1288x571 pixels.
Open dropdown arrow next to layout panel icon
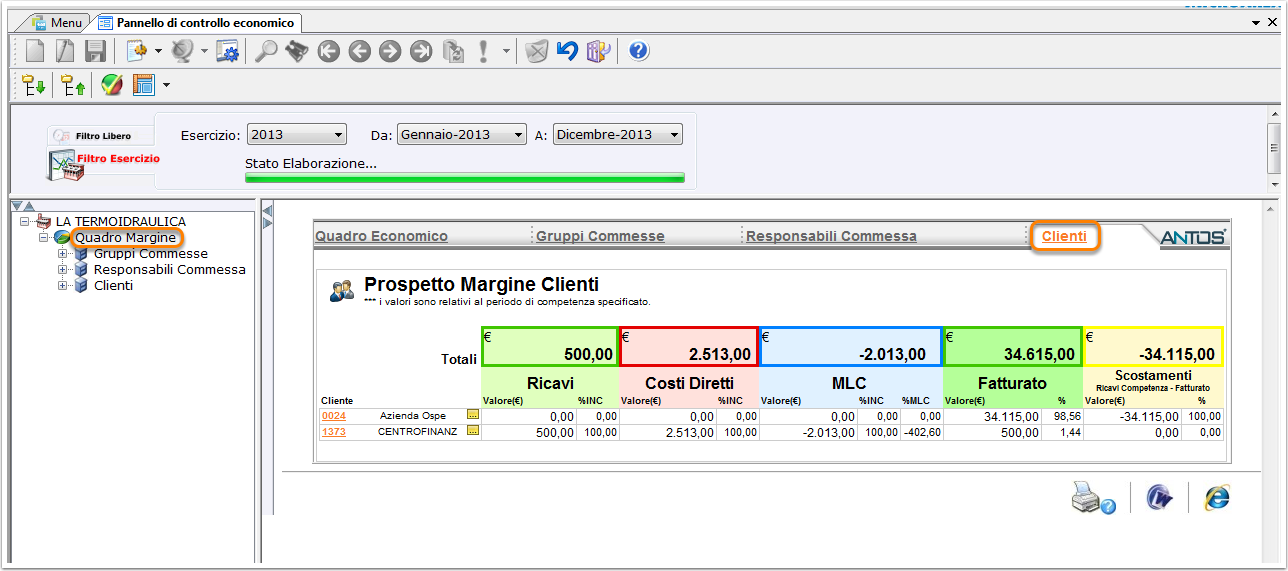166,86
